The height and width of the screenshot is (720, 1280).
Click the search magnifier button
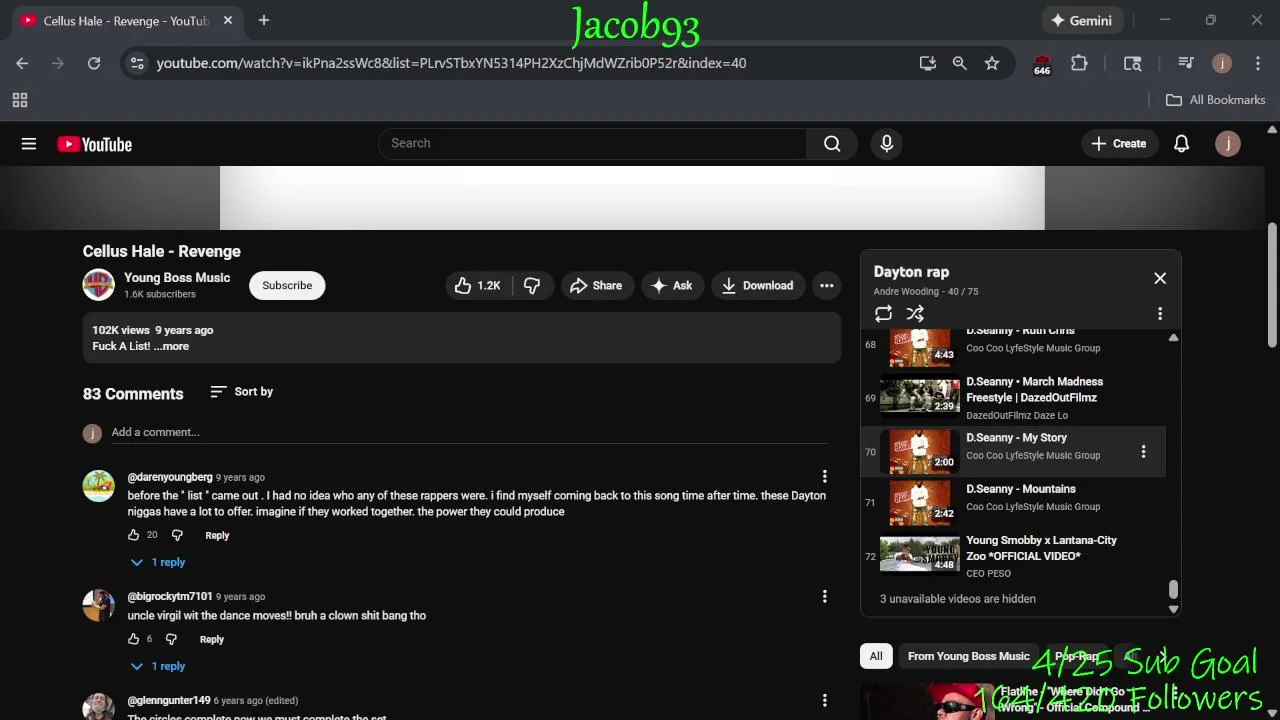(832, 143)
